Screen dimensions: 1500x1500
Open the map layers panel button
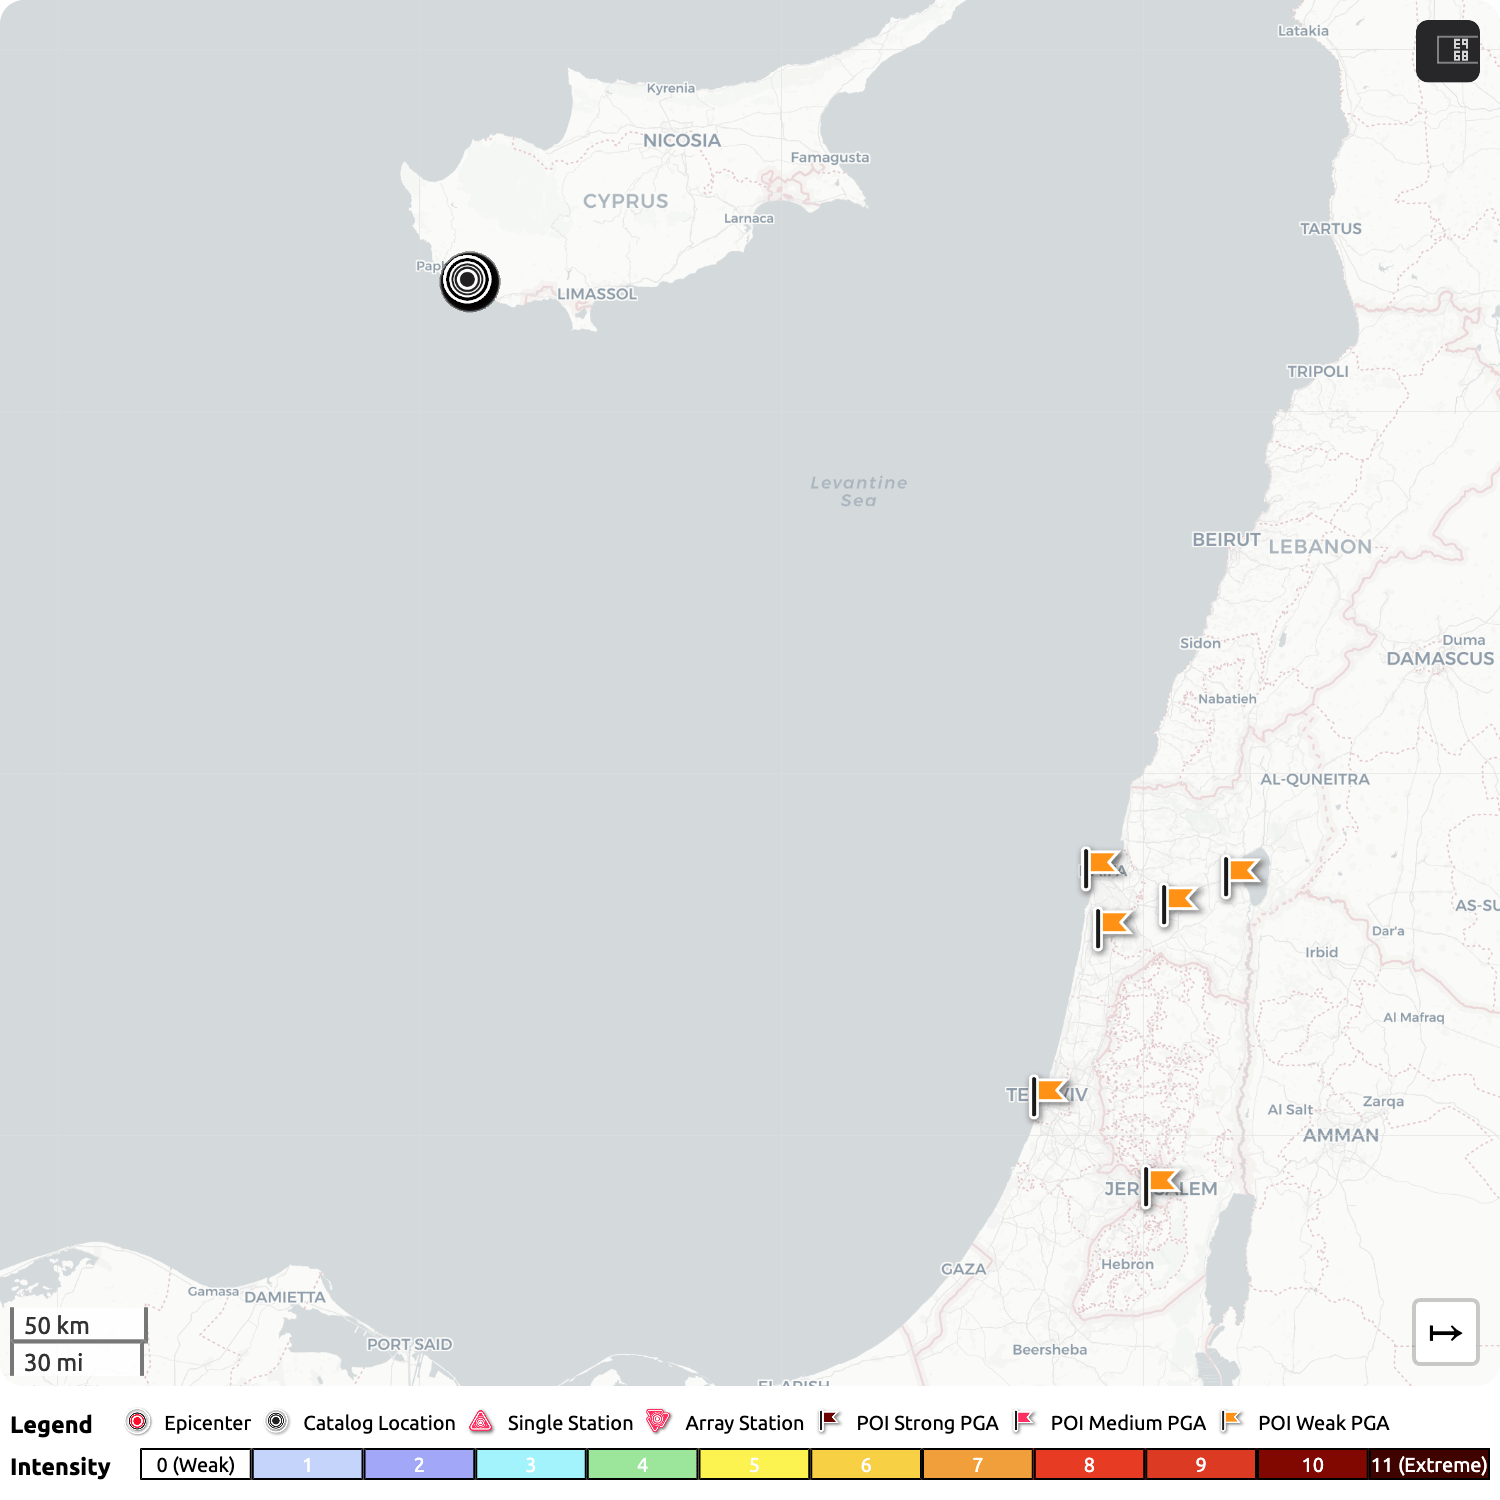click(1447, 51)
